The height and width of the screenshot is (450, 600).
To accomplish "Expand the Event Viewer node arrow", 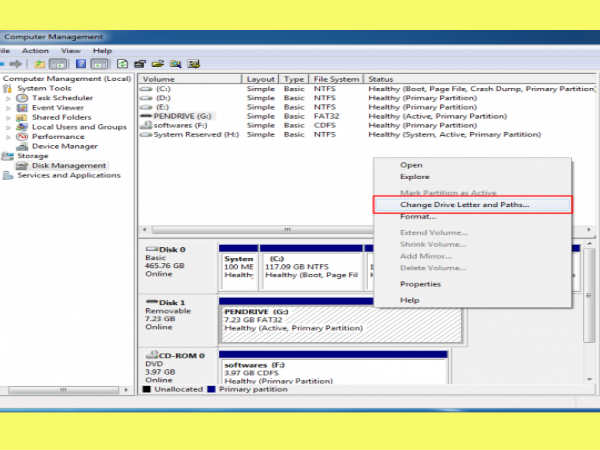I will [x=8, y=108].
